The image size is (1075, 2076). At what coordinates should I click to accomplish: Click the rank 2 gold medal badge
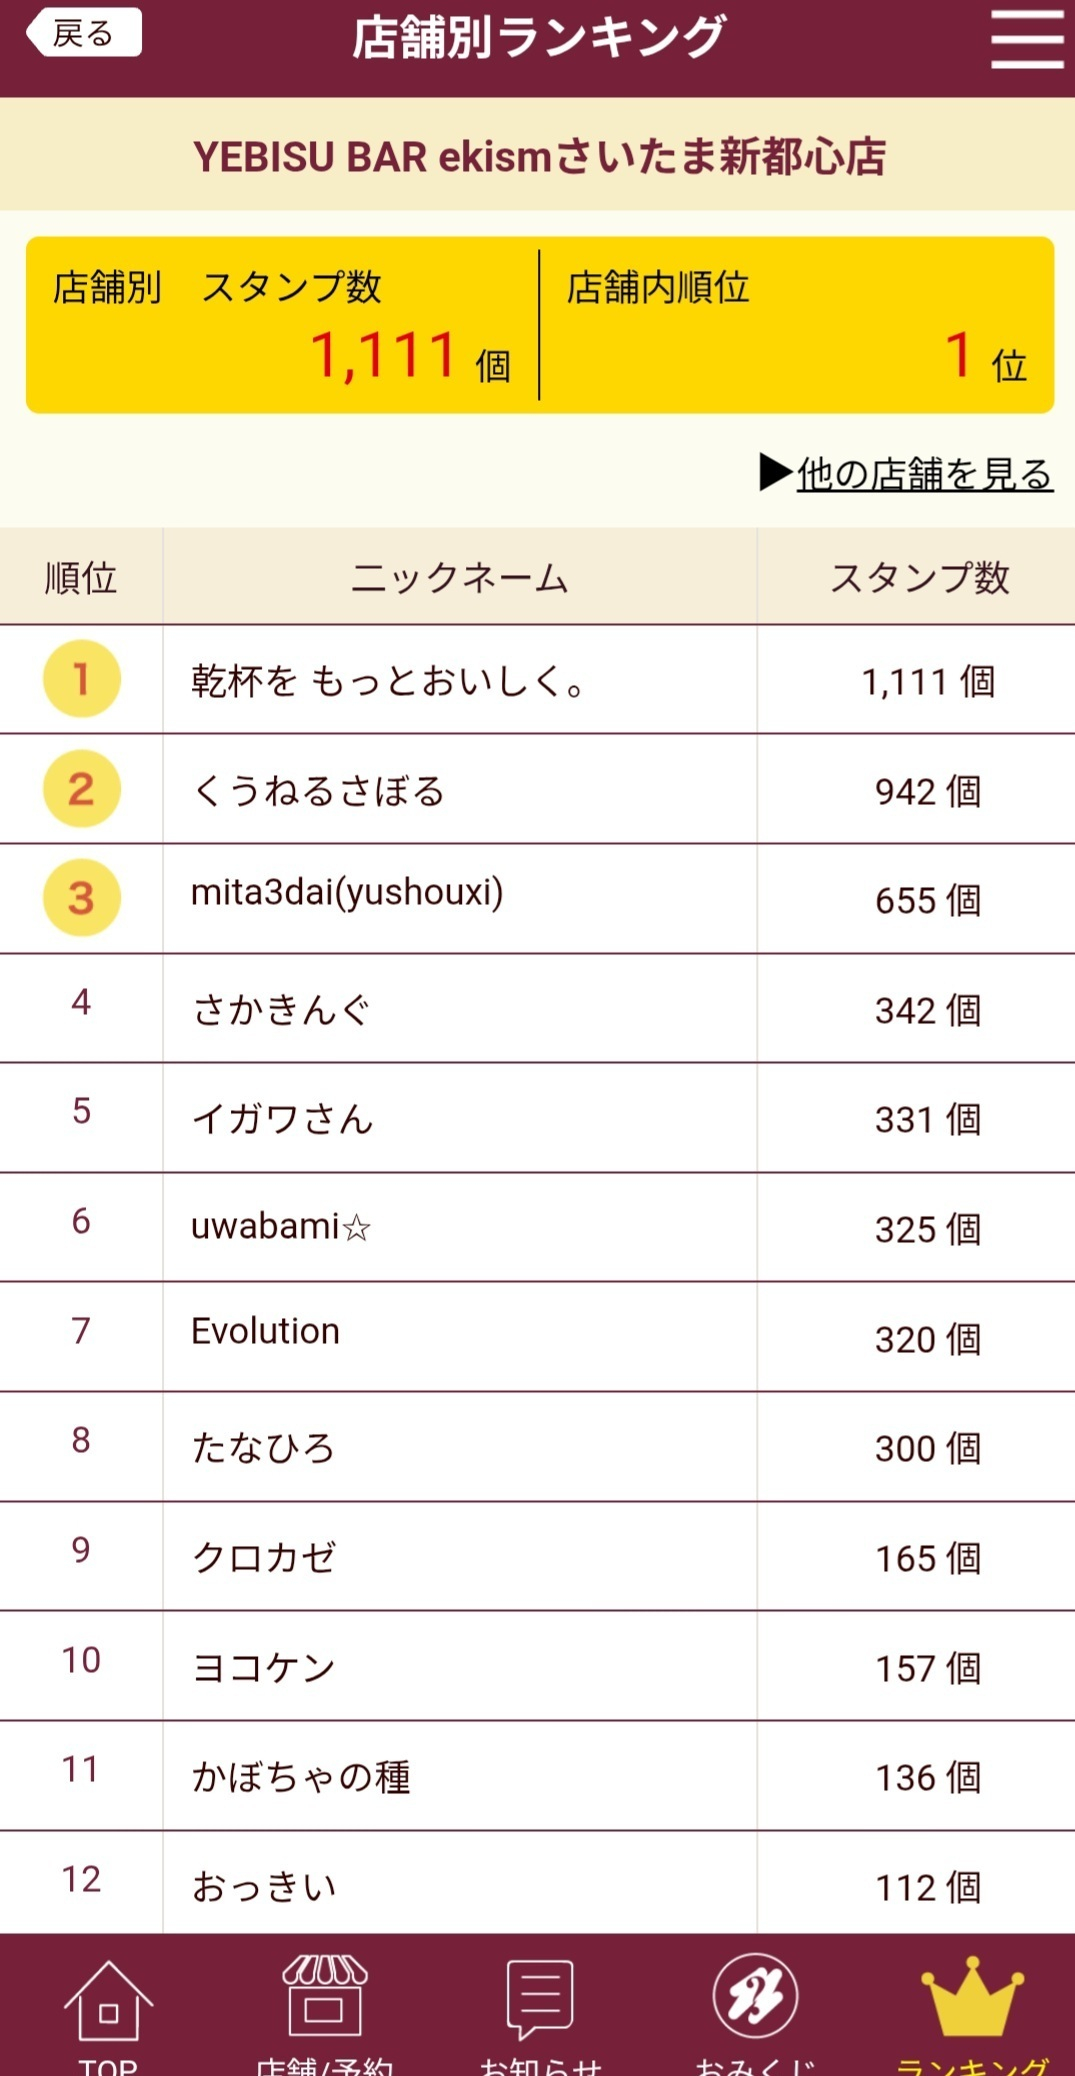tap(82, 789)
